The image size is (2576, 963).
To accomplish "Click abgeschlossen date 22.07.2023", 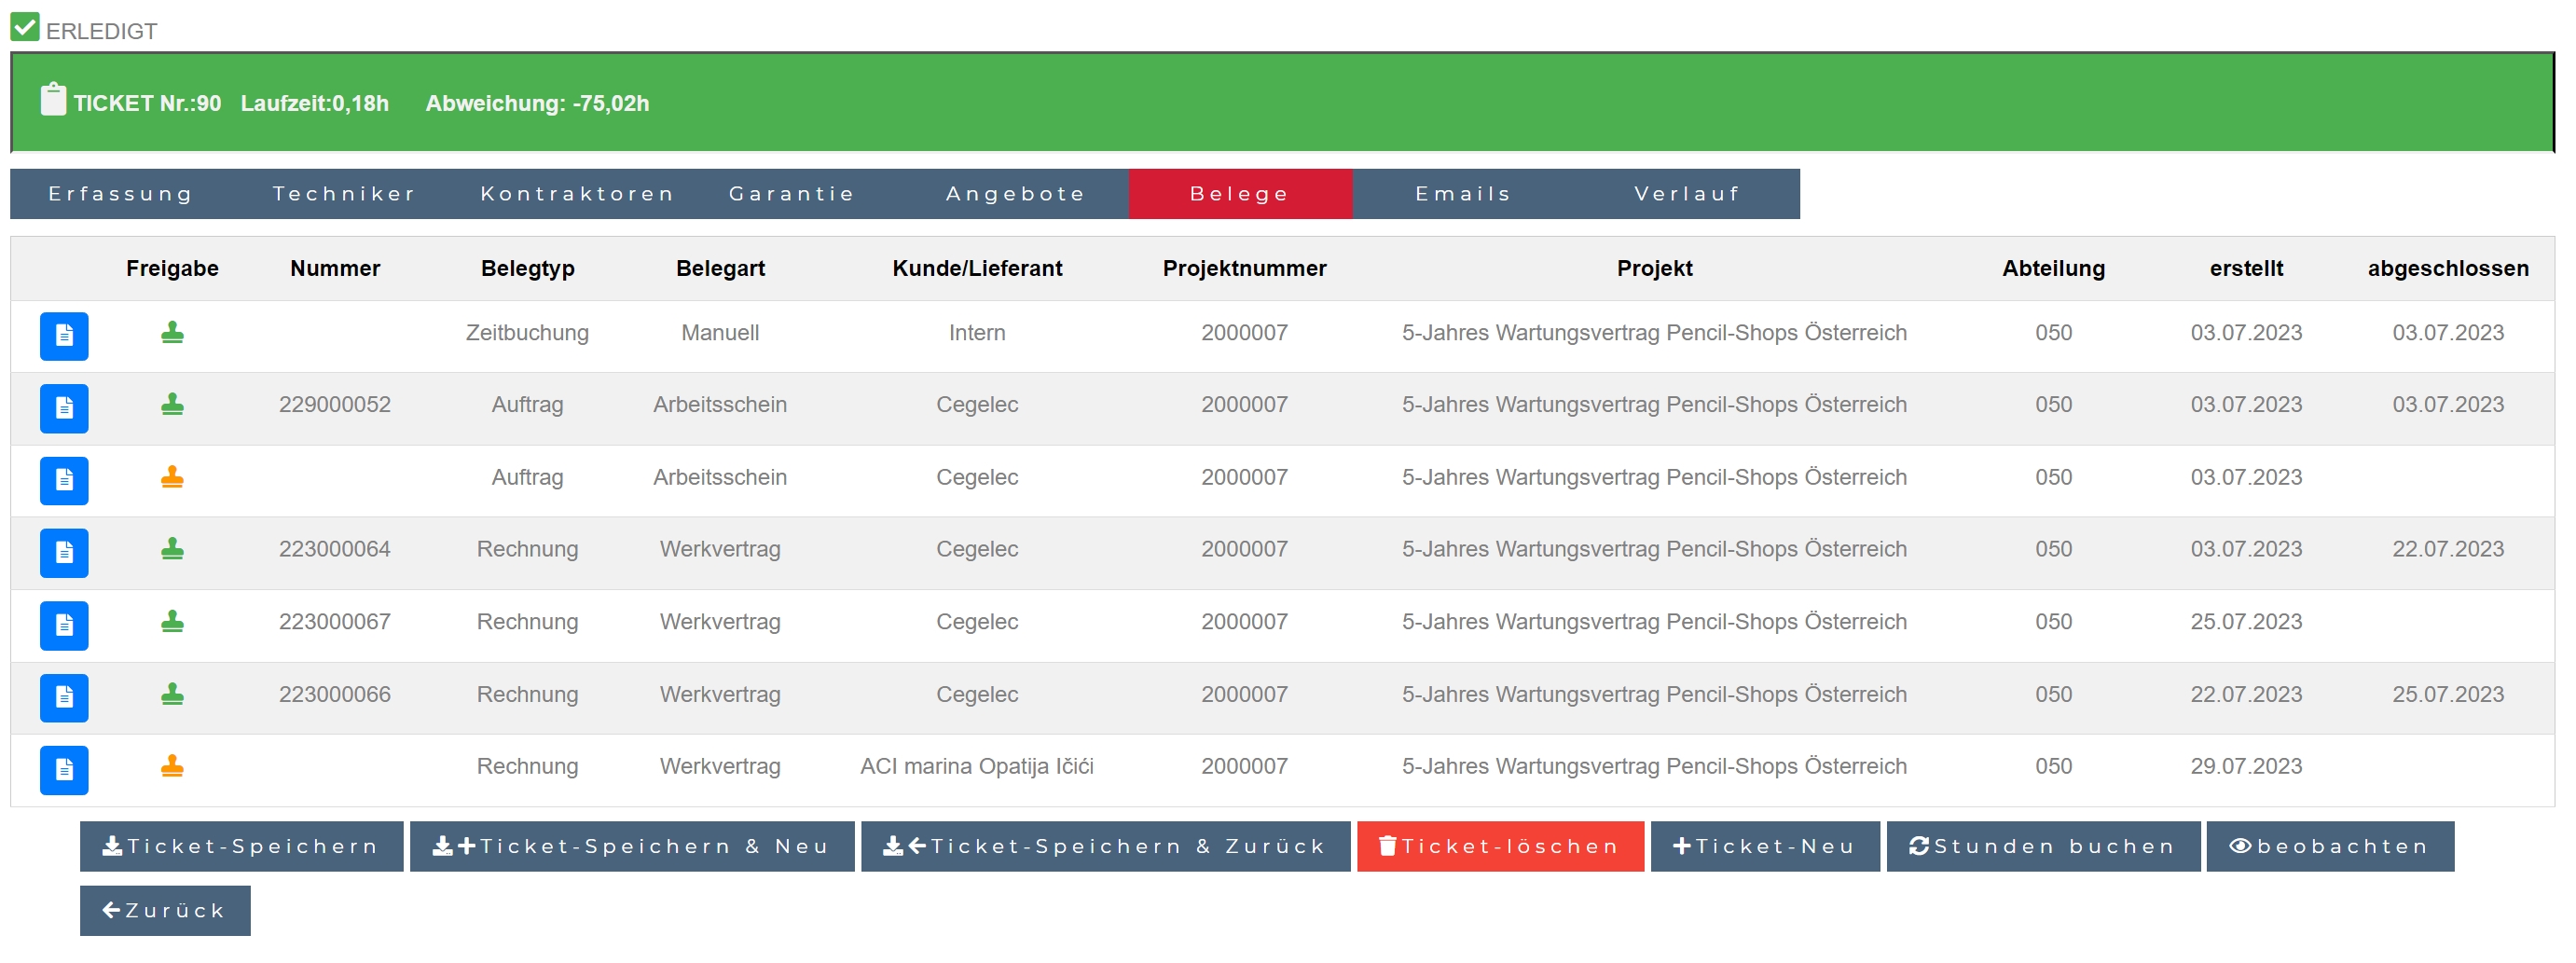I will [x=2448, y=549].
